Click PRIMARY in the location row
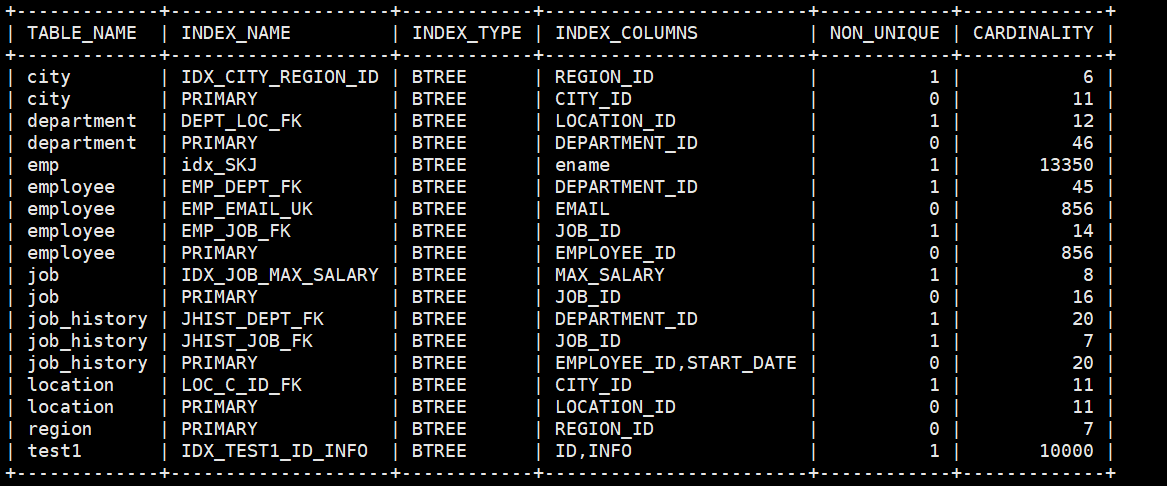This screenshot has height=486, width=1167. (x=220, y=406)
